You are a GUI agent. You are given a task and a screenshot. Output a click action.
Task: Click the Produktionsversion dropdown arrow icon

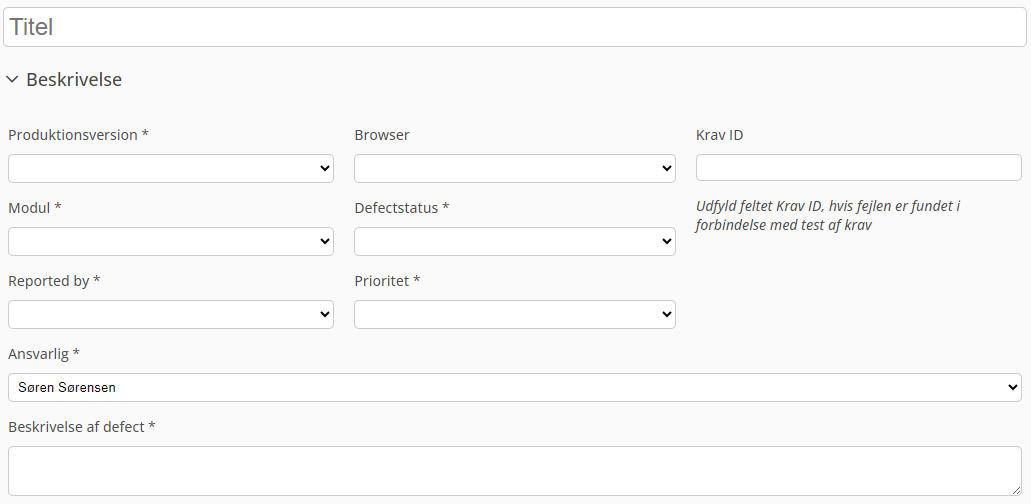click(324, 169)
